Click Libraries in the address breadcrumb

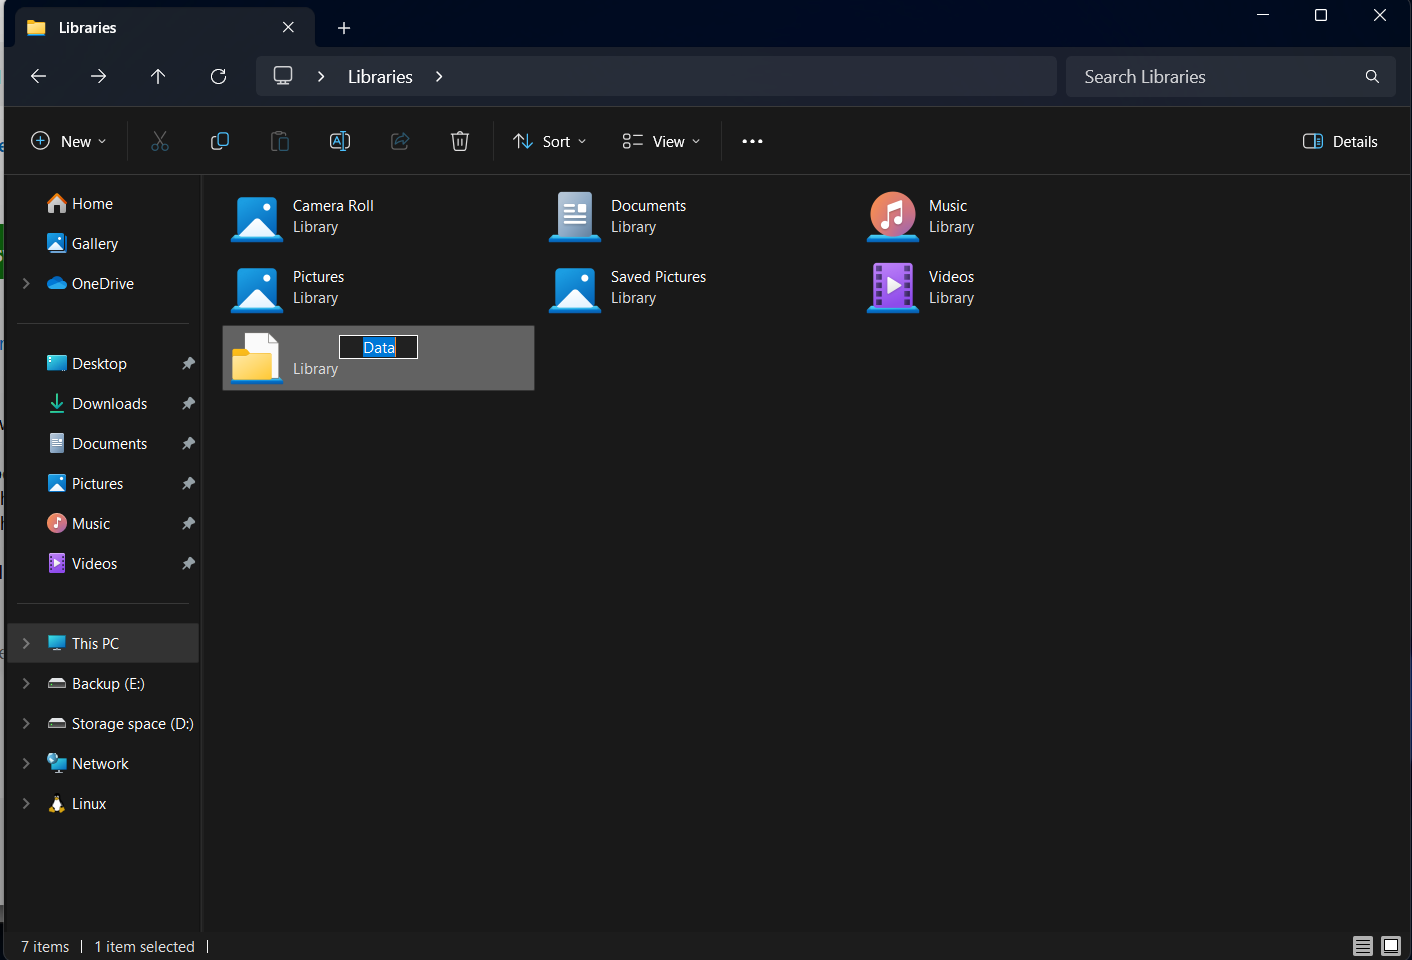tap(380, 77)
